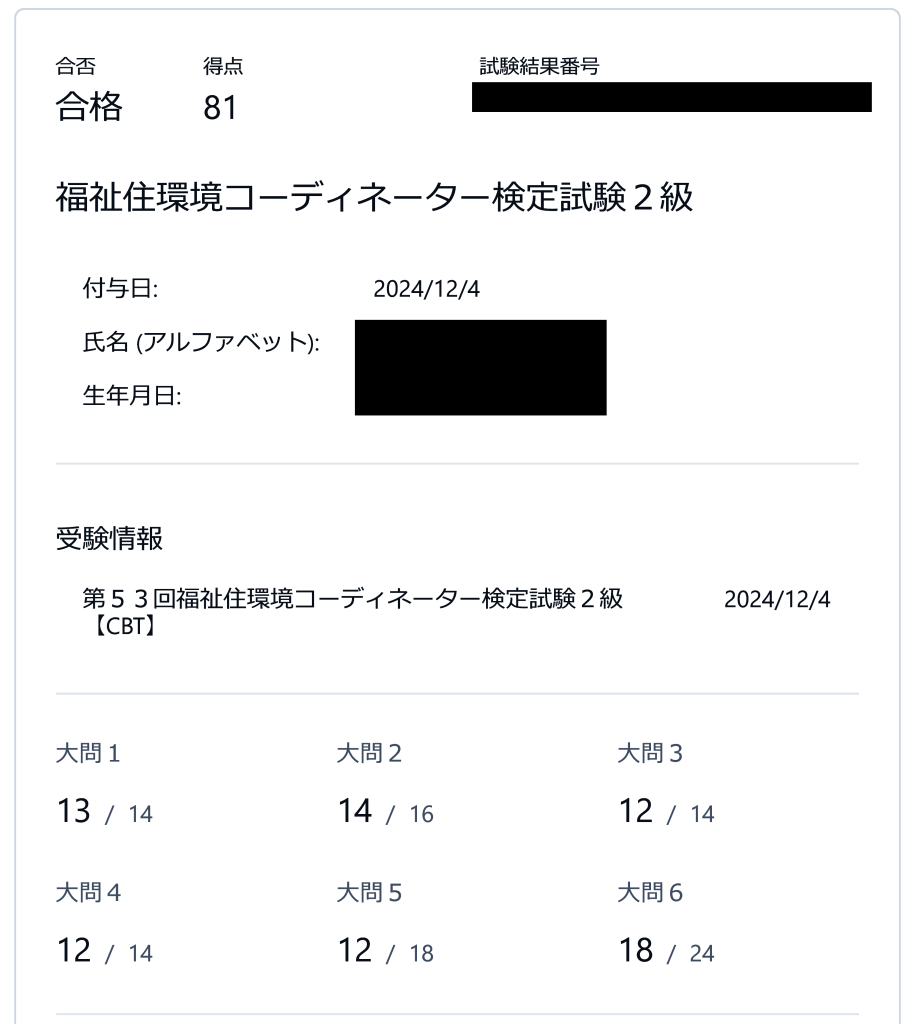Click the exam date in 受験情報 row
This screenshot has width=910, height=1024.
click(777, 599)
